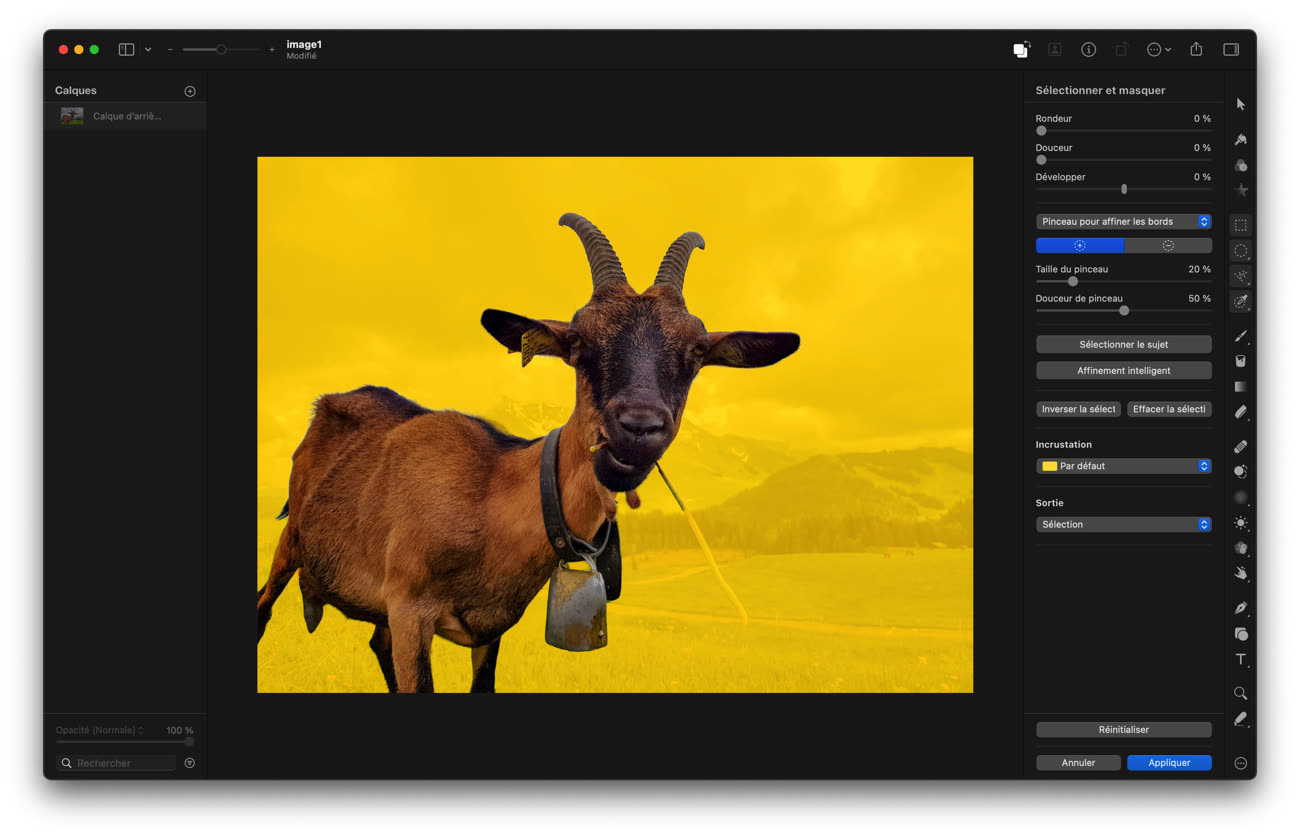This screenshot has height=837, width=1300.
Task: Select the Elliptical Selection tool
Action: click(x=1240, y=250)
